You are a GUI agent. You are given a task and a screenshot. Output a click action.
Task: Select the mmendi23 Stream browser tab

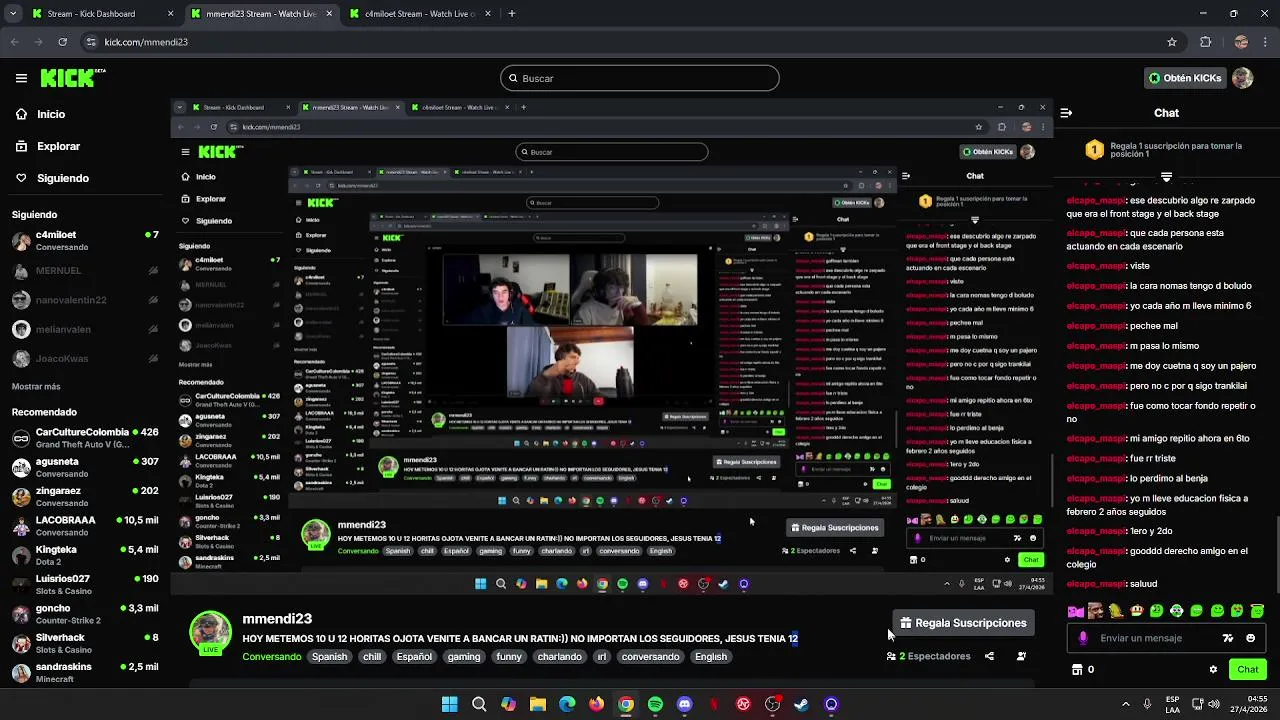pos(262,14)
